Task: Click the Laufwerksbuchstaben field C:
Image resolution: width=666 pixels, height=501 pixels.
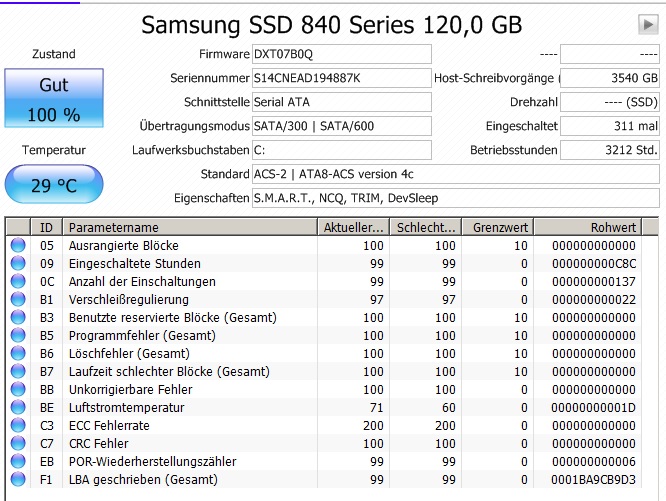Action: (342, 150)
